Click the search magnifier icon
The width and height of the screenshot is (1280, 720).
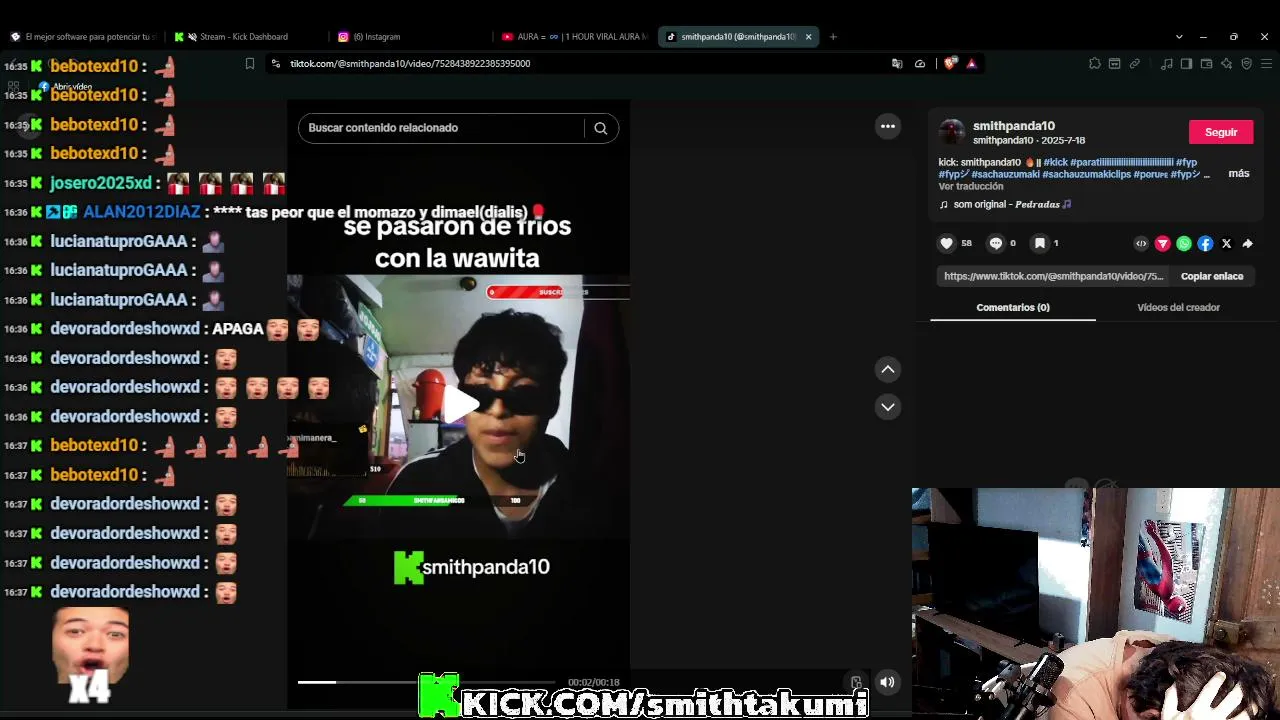[600, 128]
